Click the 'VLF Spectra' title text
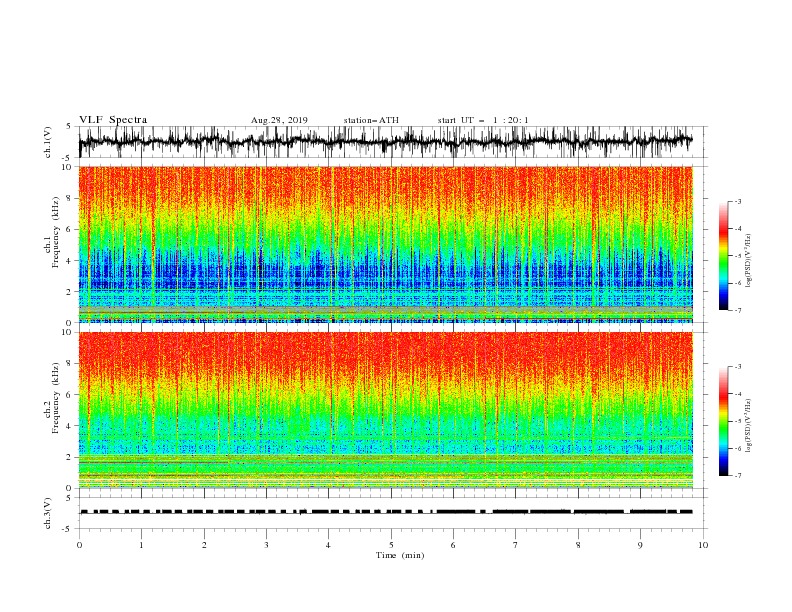This screenshot has height=612, width=792. (x=113, y=120)
